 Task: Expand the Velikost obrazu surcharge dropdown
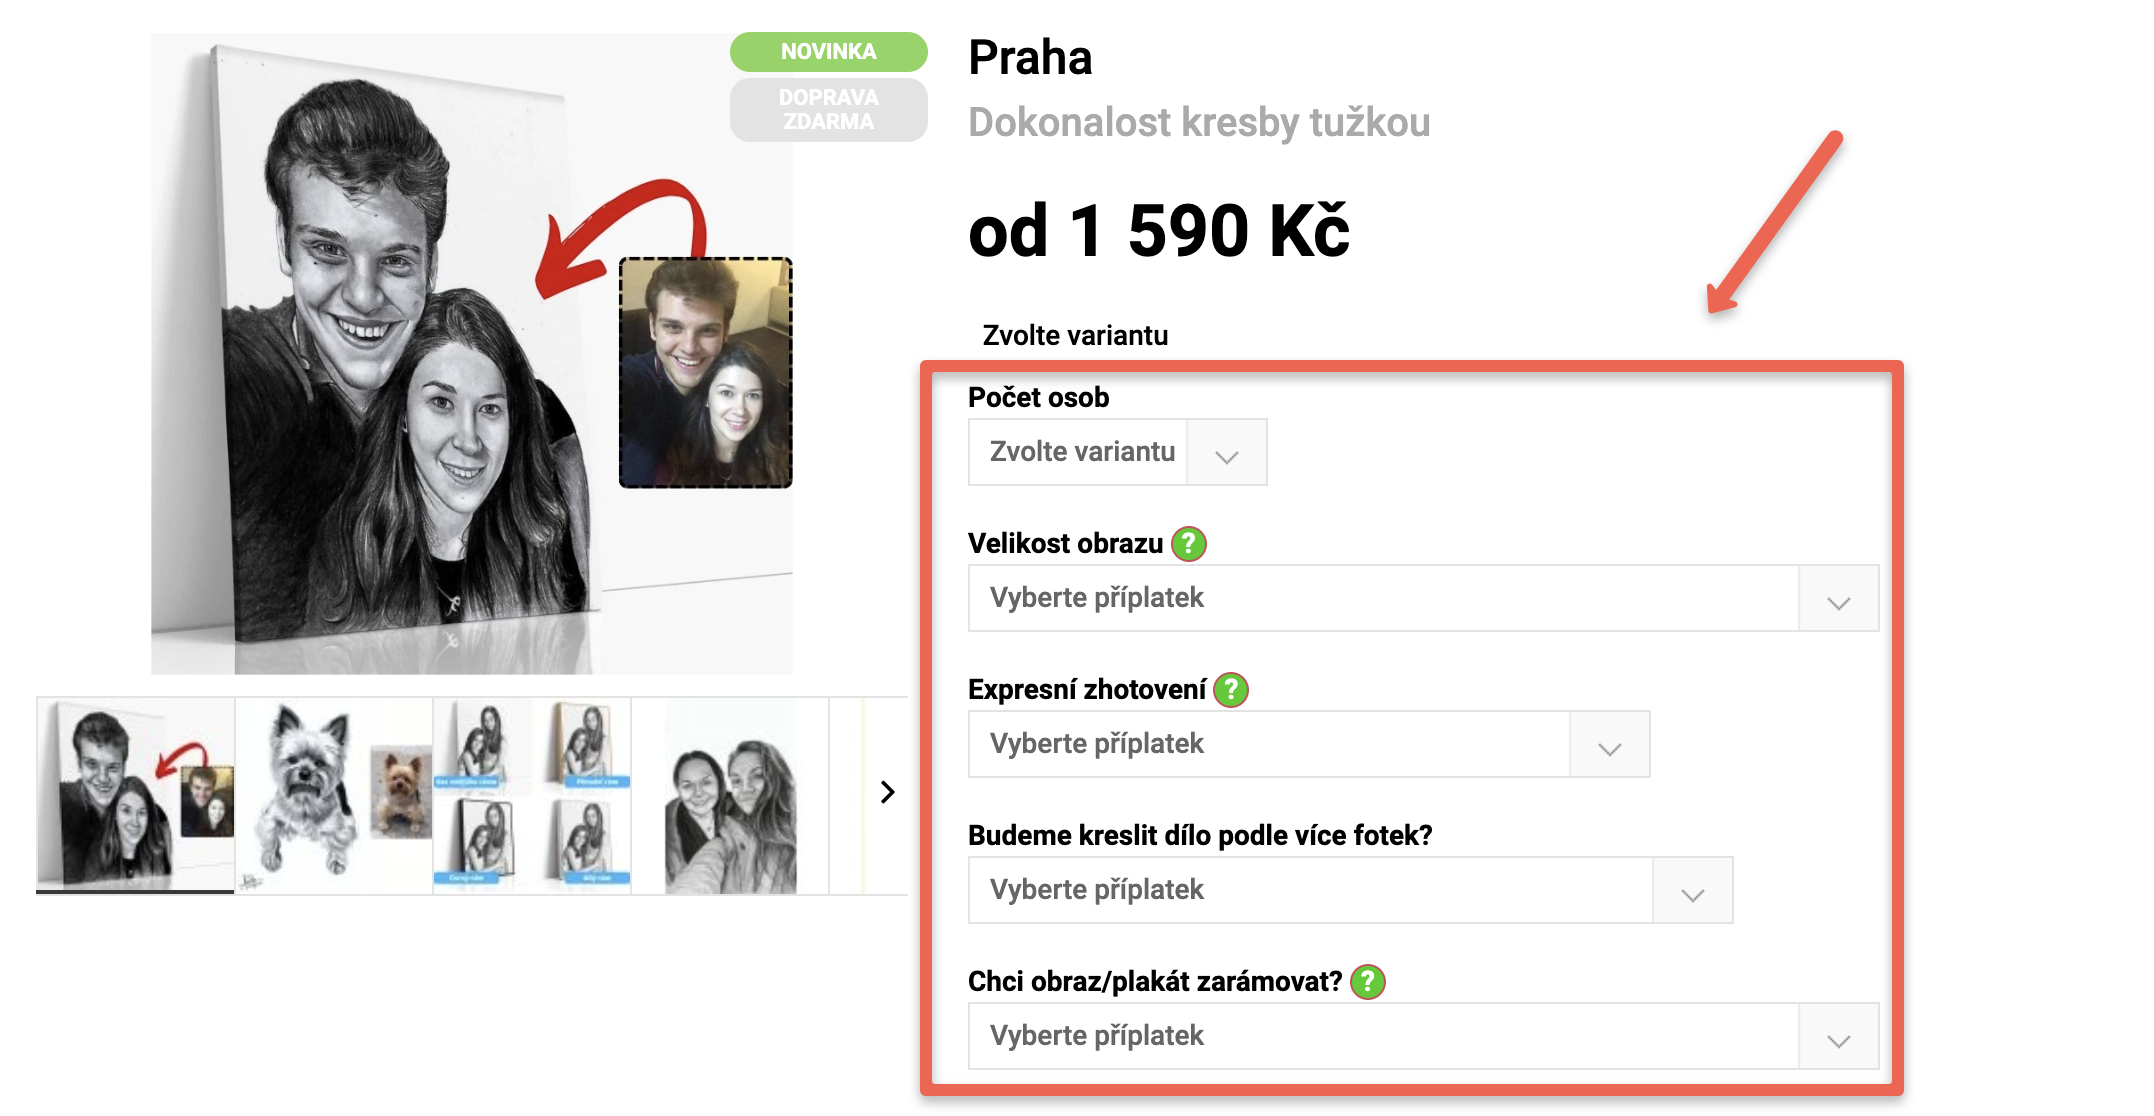(1423, 598)
